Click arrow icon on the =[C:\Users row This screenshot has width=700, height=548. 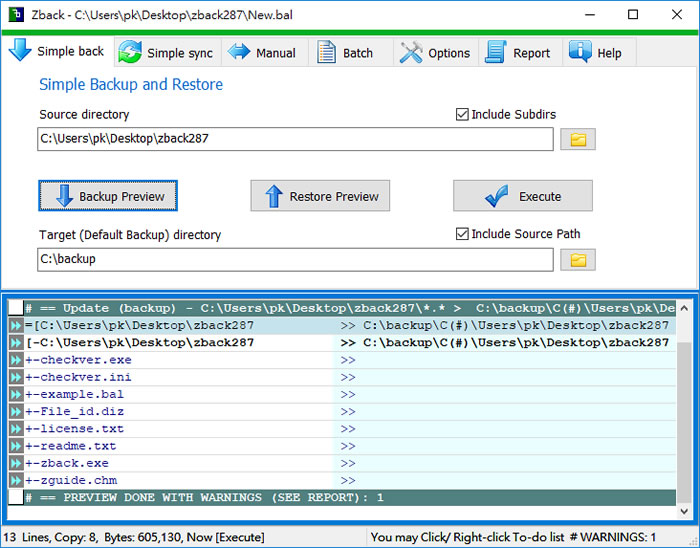click(16, 326)
